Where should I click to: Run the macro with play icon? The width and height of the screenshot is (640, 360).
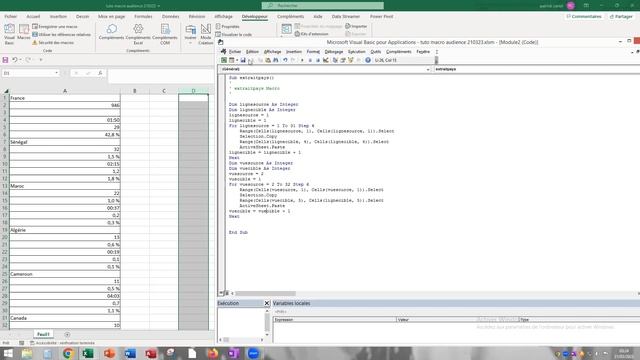click(x=302, y=60)
